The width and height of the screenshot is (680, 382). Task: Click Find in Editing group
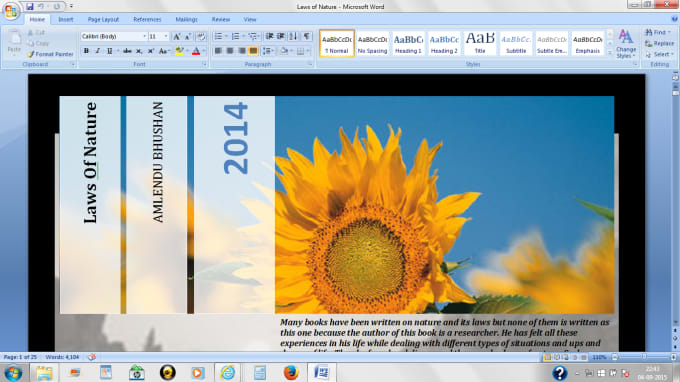pos(658,33)
